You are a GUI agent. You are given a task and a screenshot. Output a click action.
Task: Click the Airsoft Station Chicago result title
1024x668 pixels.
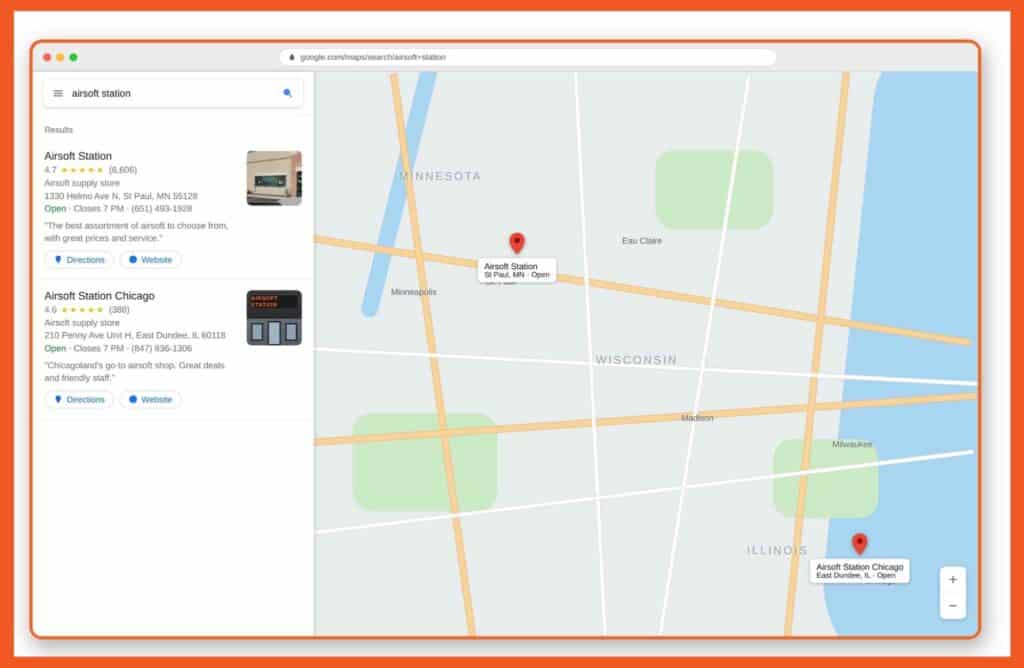coord(99,296)
